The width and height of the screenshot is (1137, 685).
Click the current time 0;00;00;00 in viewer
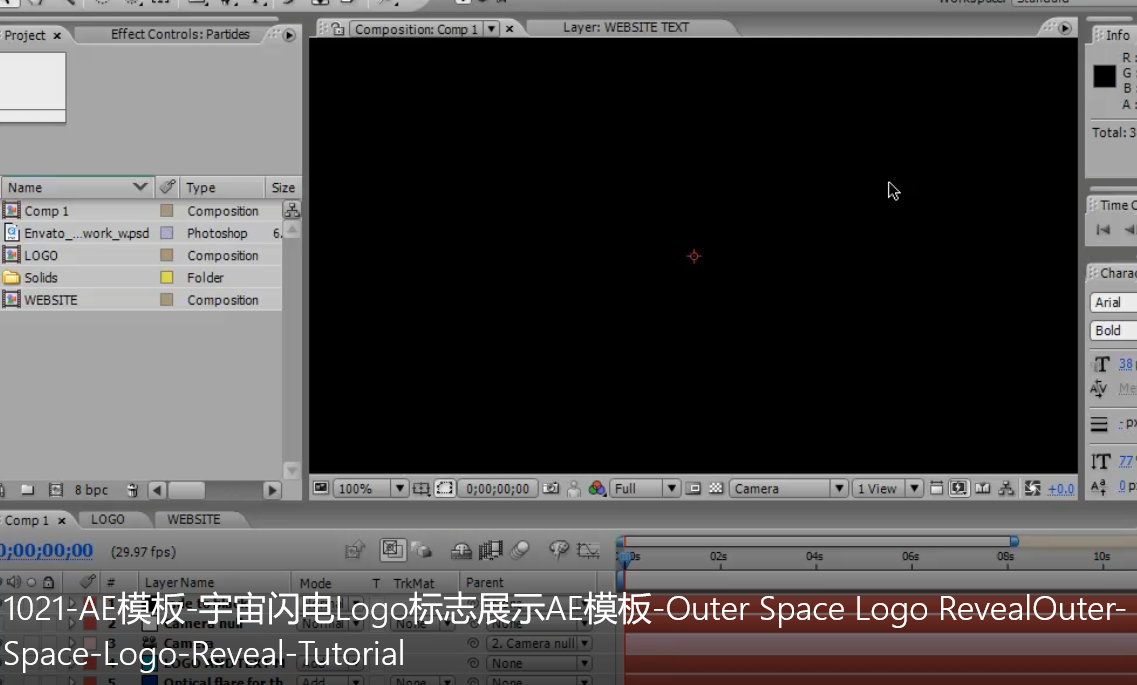pyautogui.click(x=497, y=489)
